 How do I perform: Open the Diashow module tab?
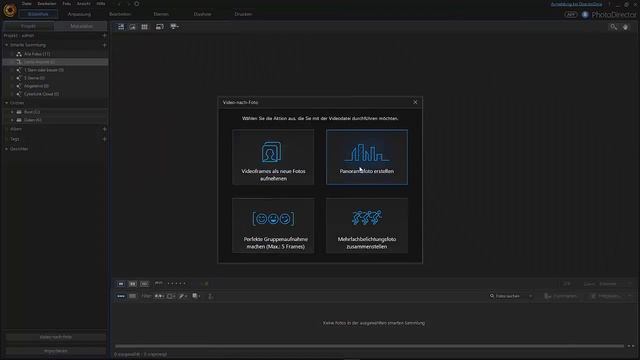(x=202, y=14)
